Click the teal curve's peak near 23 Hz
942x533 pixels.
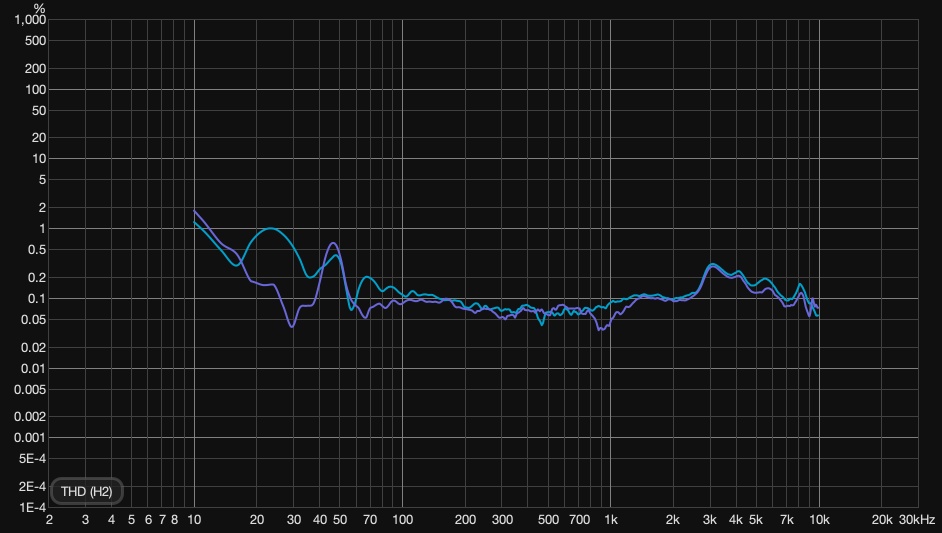pyautogui.click(x=271, y=228)
